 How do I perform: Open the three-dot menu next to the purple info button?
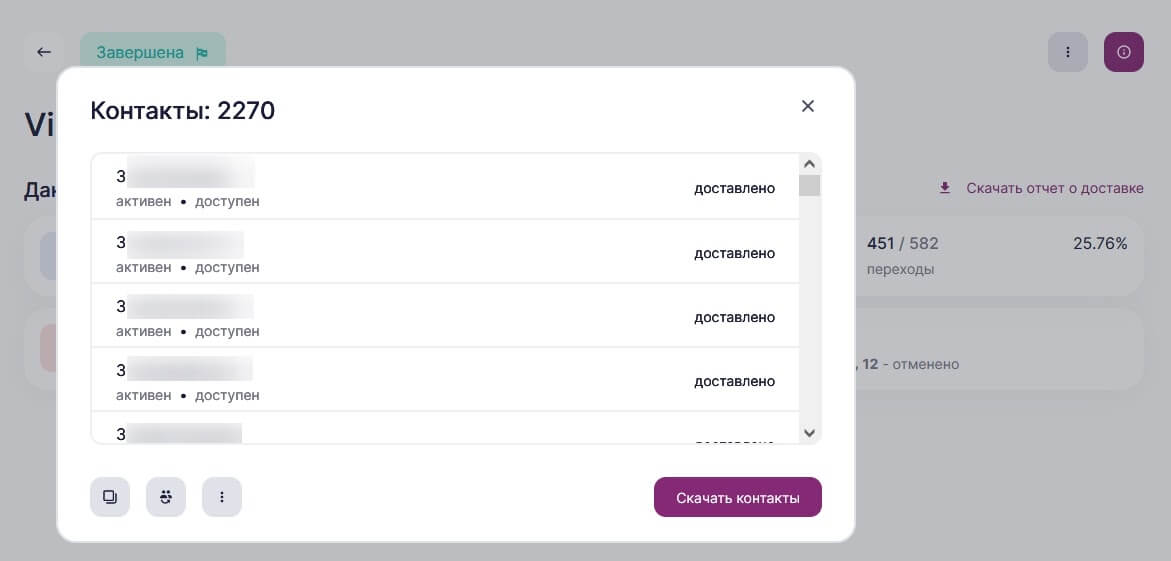pos(1068,52)
